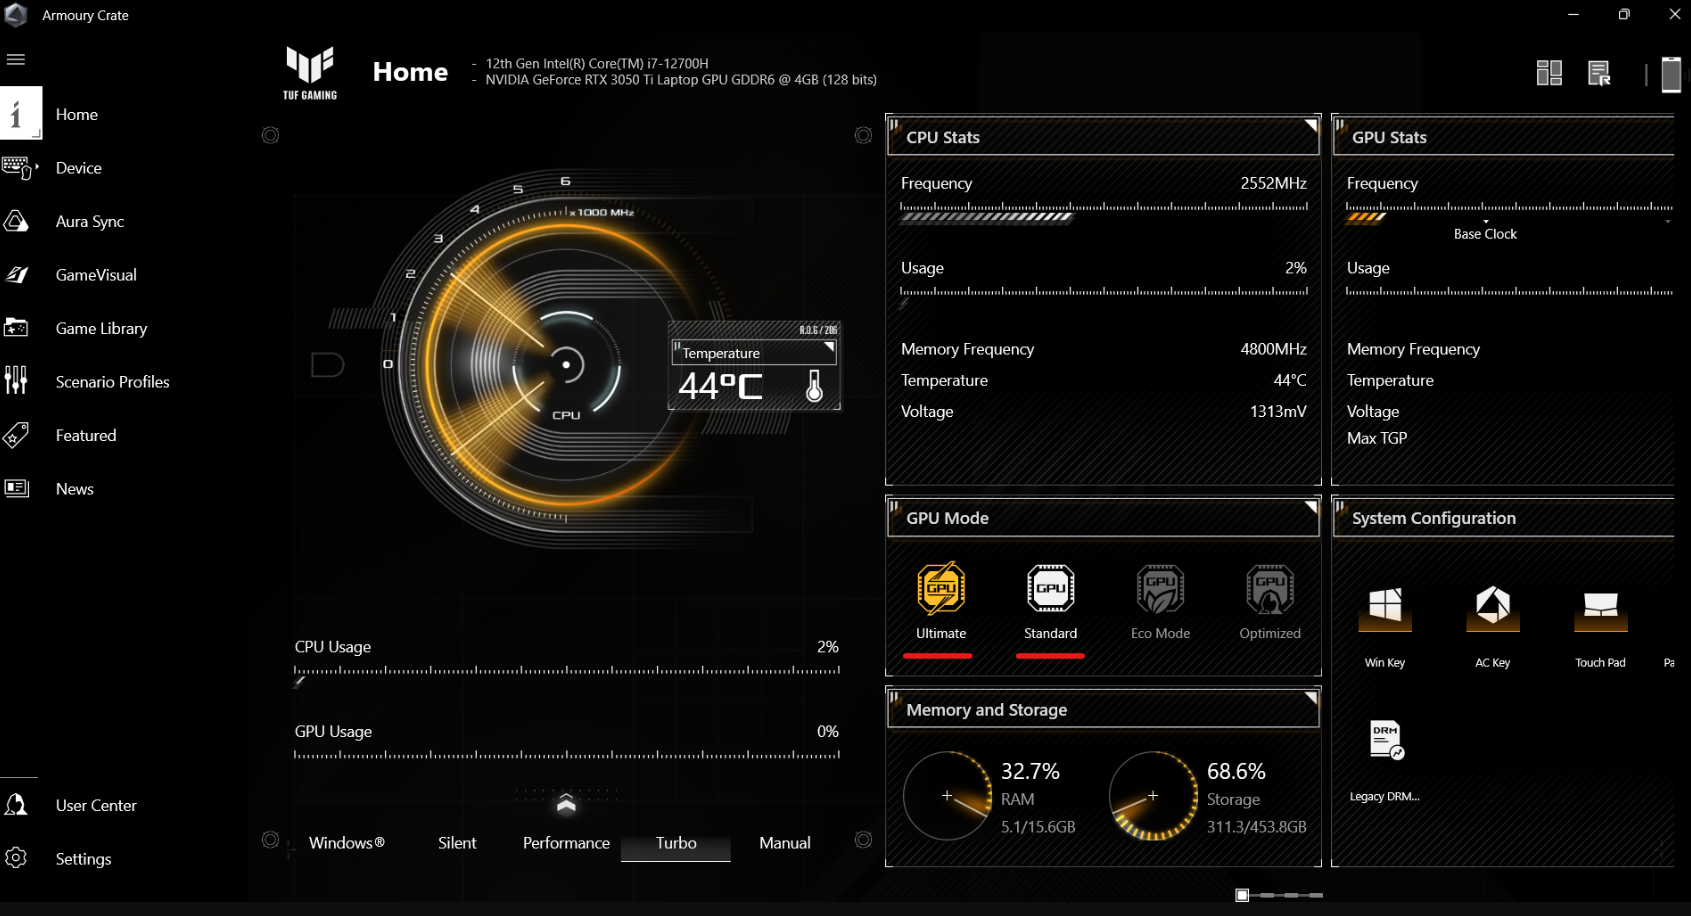Viewport: 1691px width, 916px height.
Task: Click the "1313mV" voltage value
Action: (x=1278, y=411)
